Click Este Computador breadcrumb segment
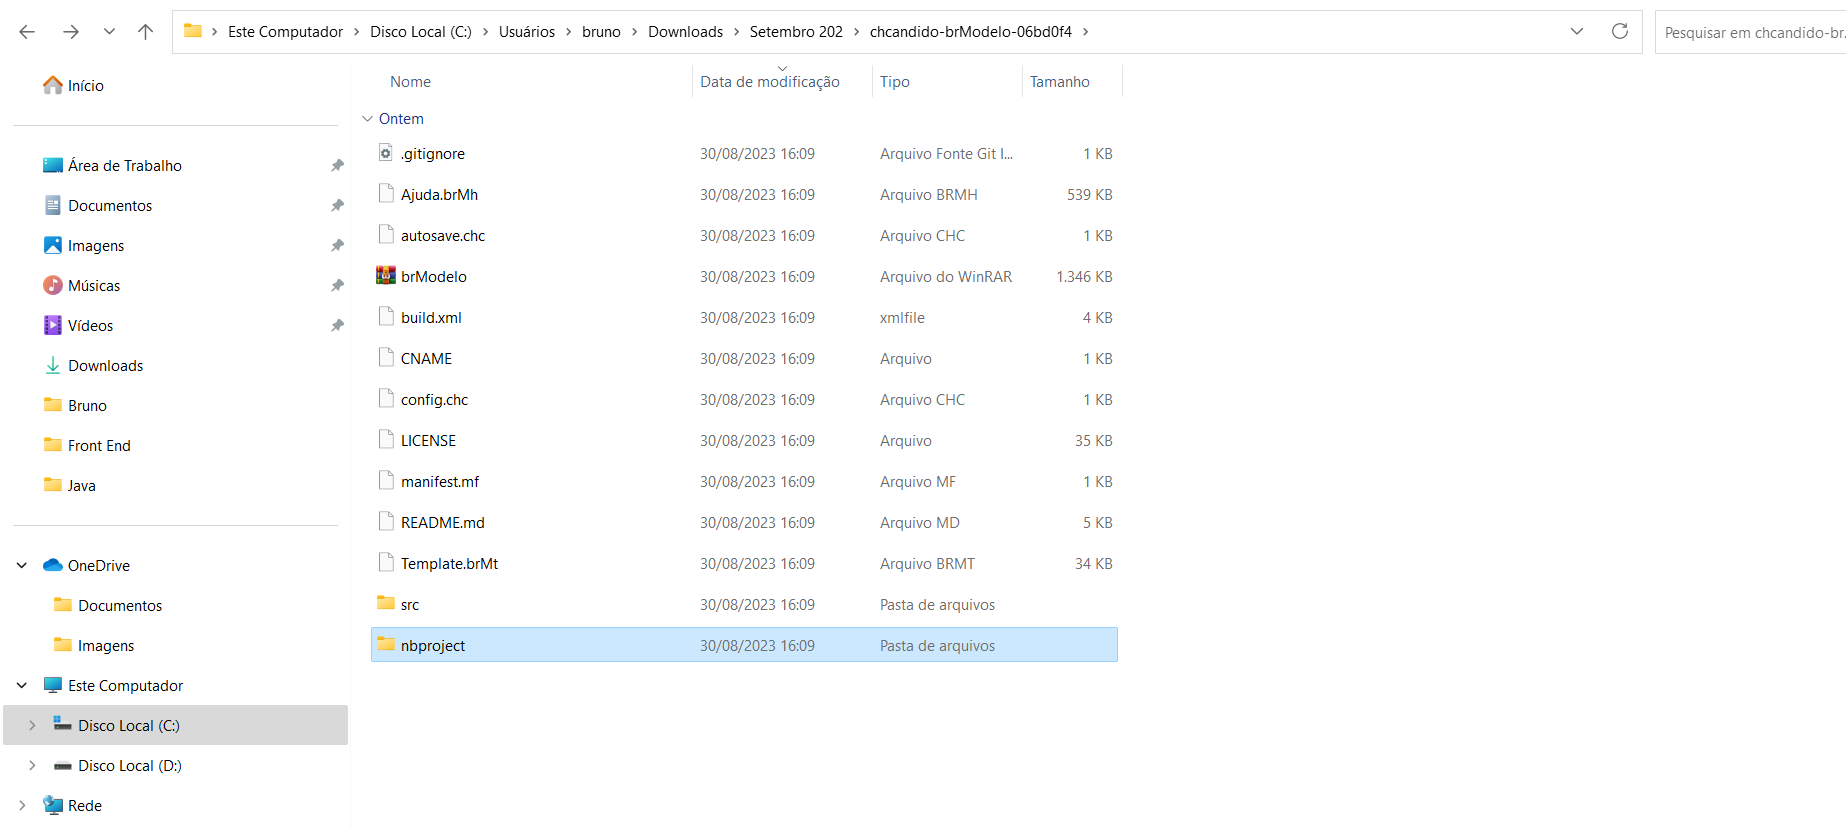1846x828 pixels. 285,32
